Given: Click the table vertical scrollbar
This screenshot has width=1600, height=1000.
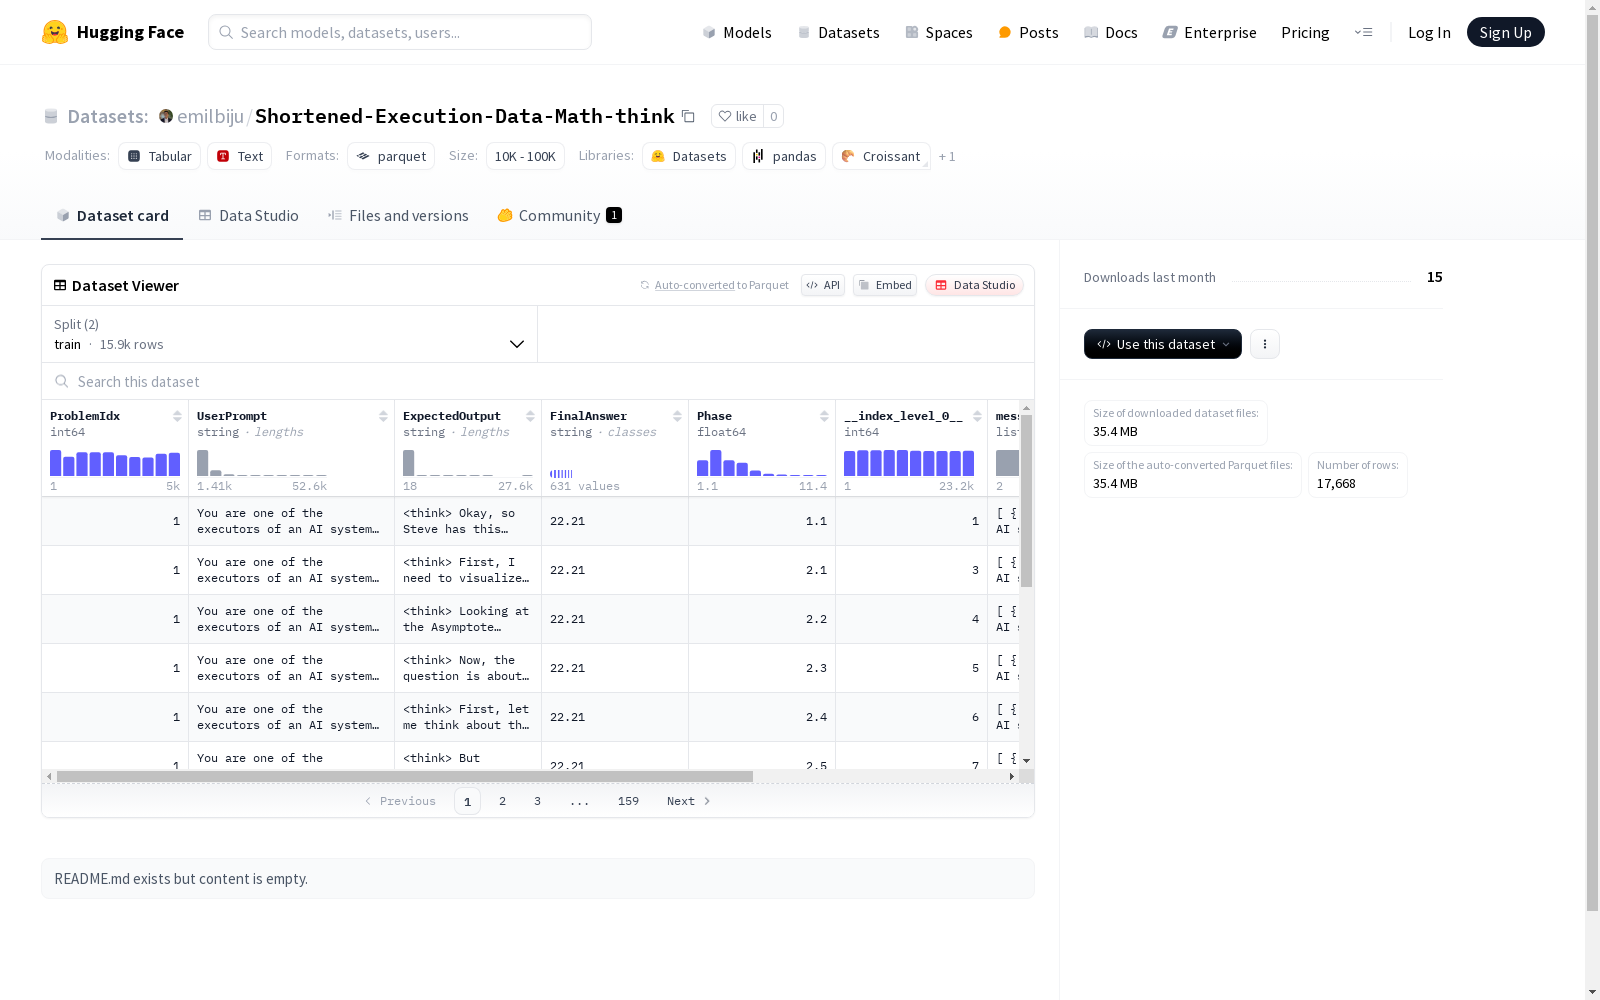Looking at the screenshot, I should pyautogui.click(x=1026, y=501).
